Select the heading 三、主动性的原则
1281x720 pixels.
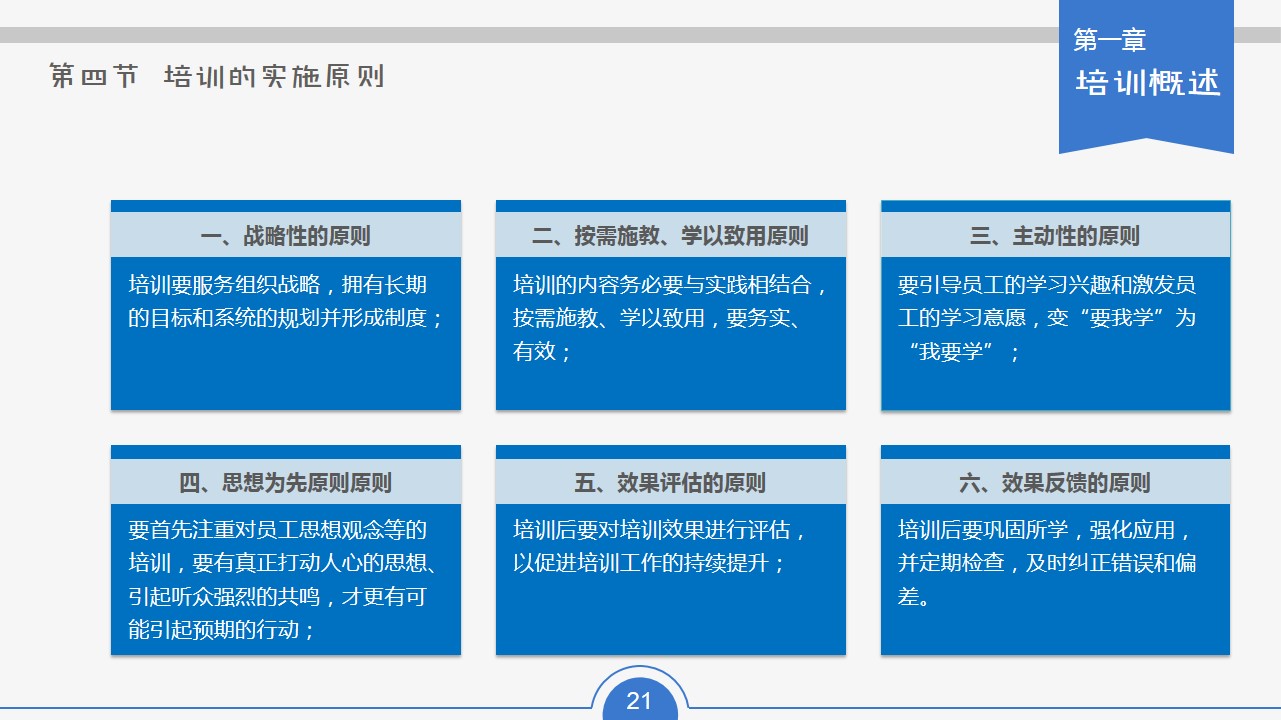click(x=1055, y=237)
